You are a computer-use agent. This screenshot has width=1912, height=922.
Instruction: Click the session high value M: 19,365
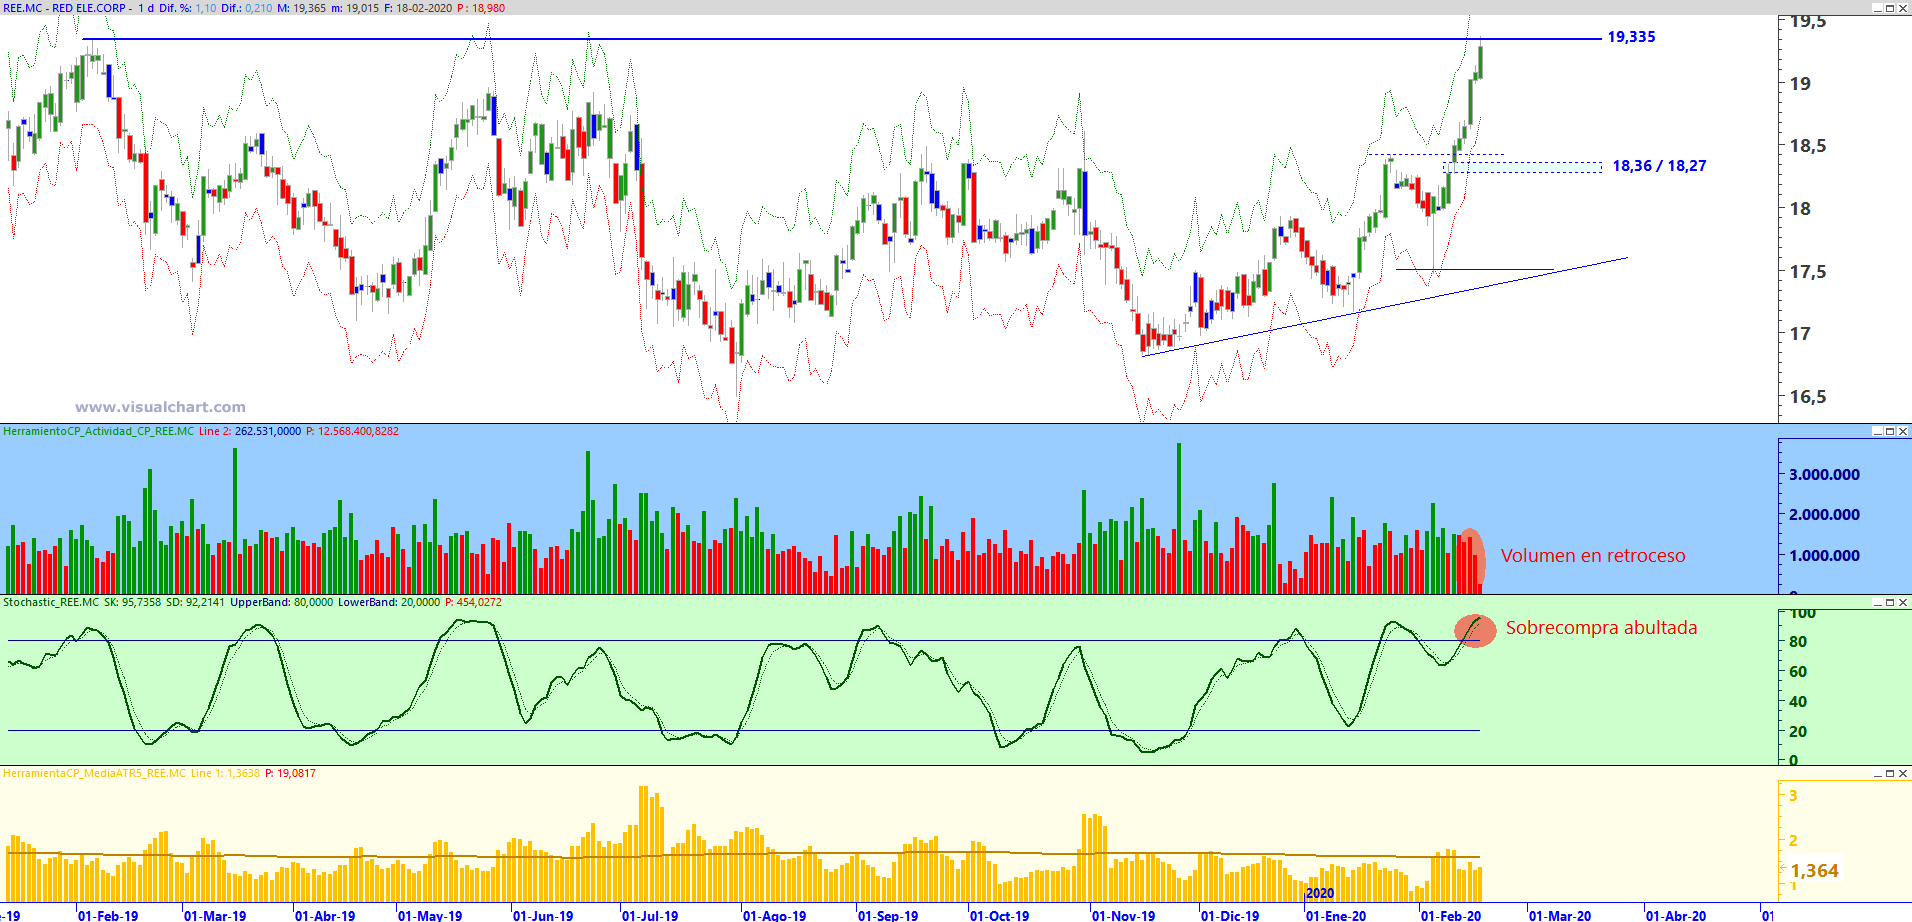[301, 8]
